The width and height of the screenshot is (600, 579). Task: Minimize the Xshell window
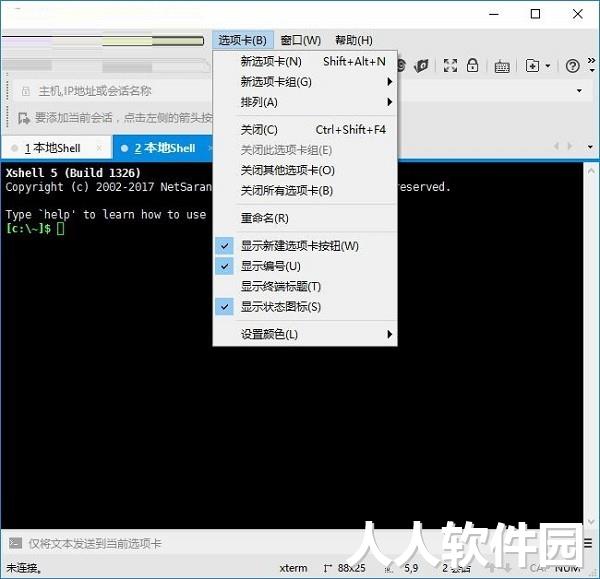494,15
